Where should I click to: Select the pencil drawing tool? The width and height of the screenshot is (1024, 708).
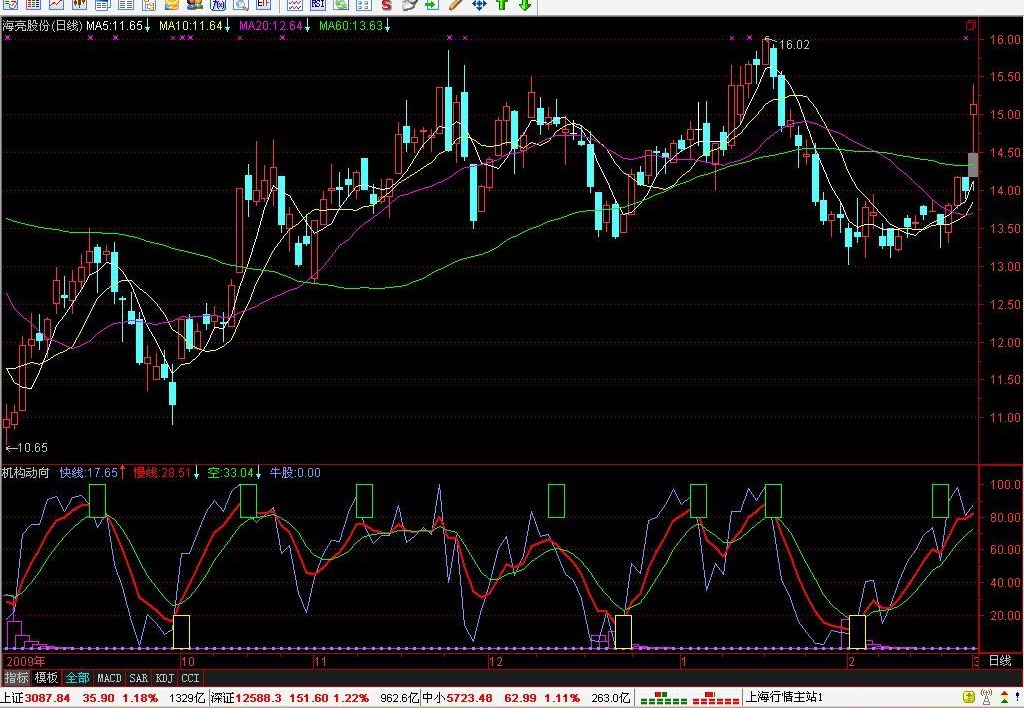pos(455,5)
